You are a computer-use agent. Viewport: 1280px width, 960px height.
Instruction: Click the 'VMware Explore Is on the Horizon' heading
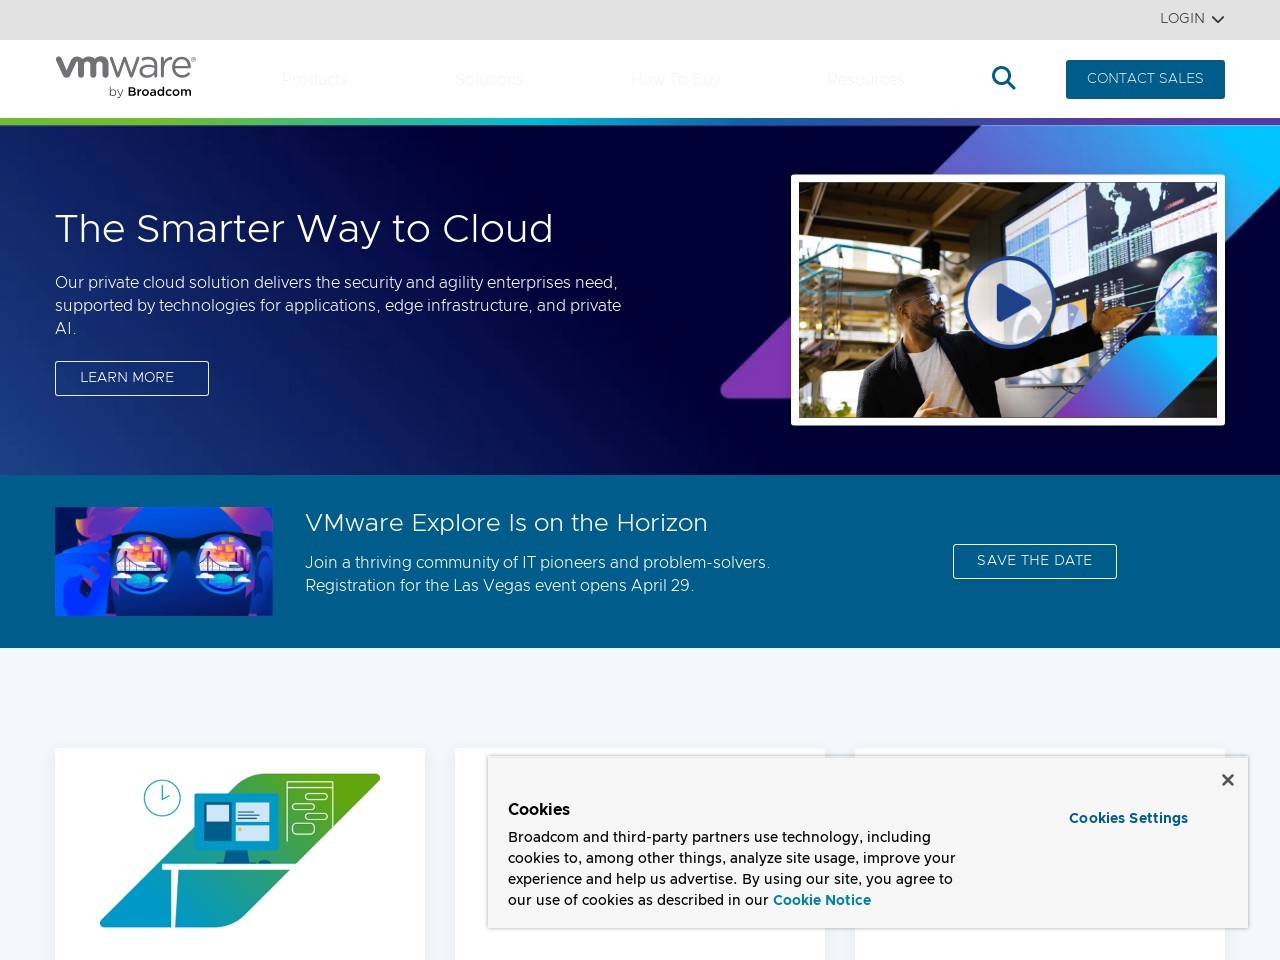[506, 523]
